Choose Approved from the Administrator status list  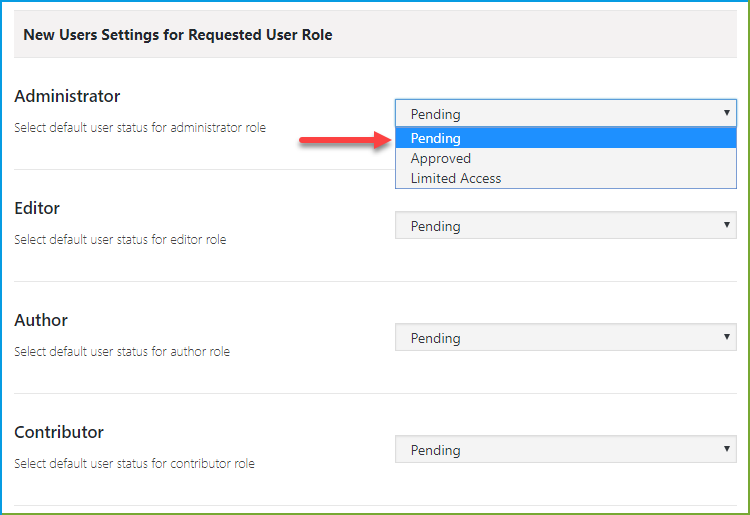click(x=441, y=159)
